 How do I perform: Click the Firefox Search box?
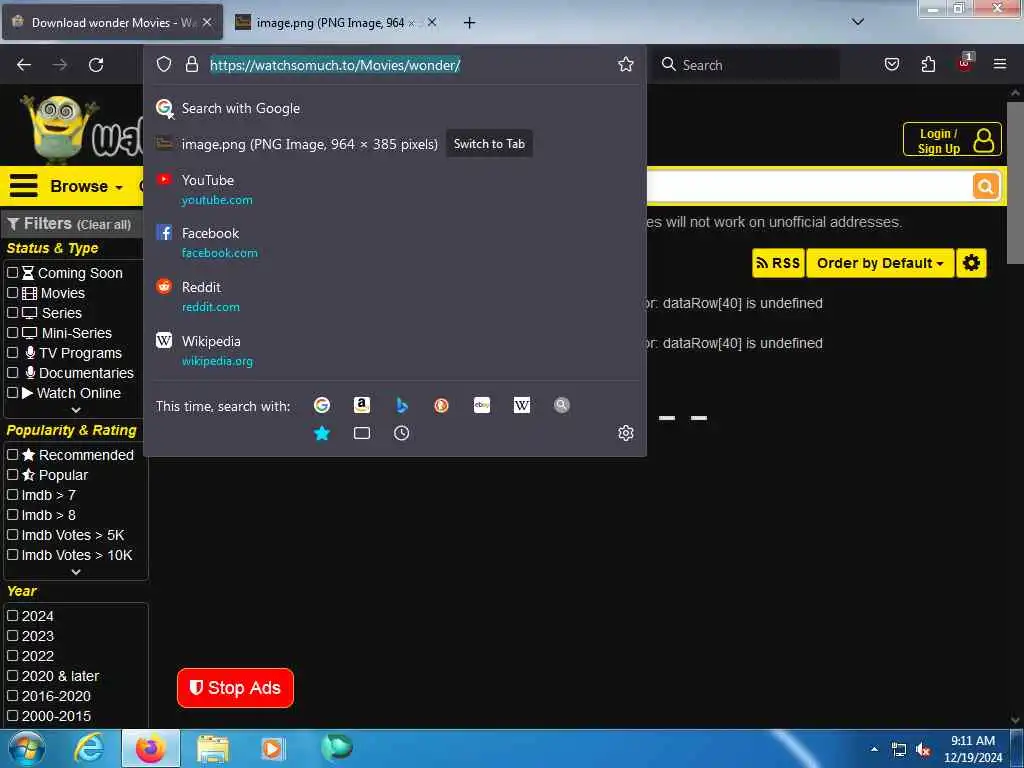(747, 65)
